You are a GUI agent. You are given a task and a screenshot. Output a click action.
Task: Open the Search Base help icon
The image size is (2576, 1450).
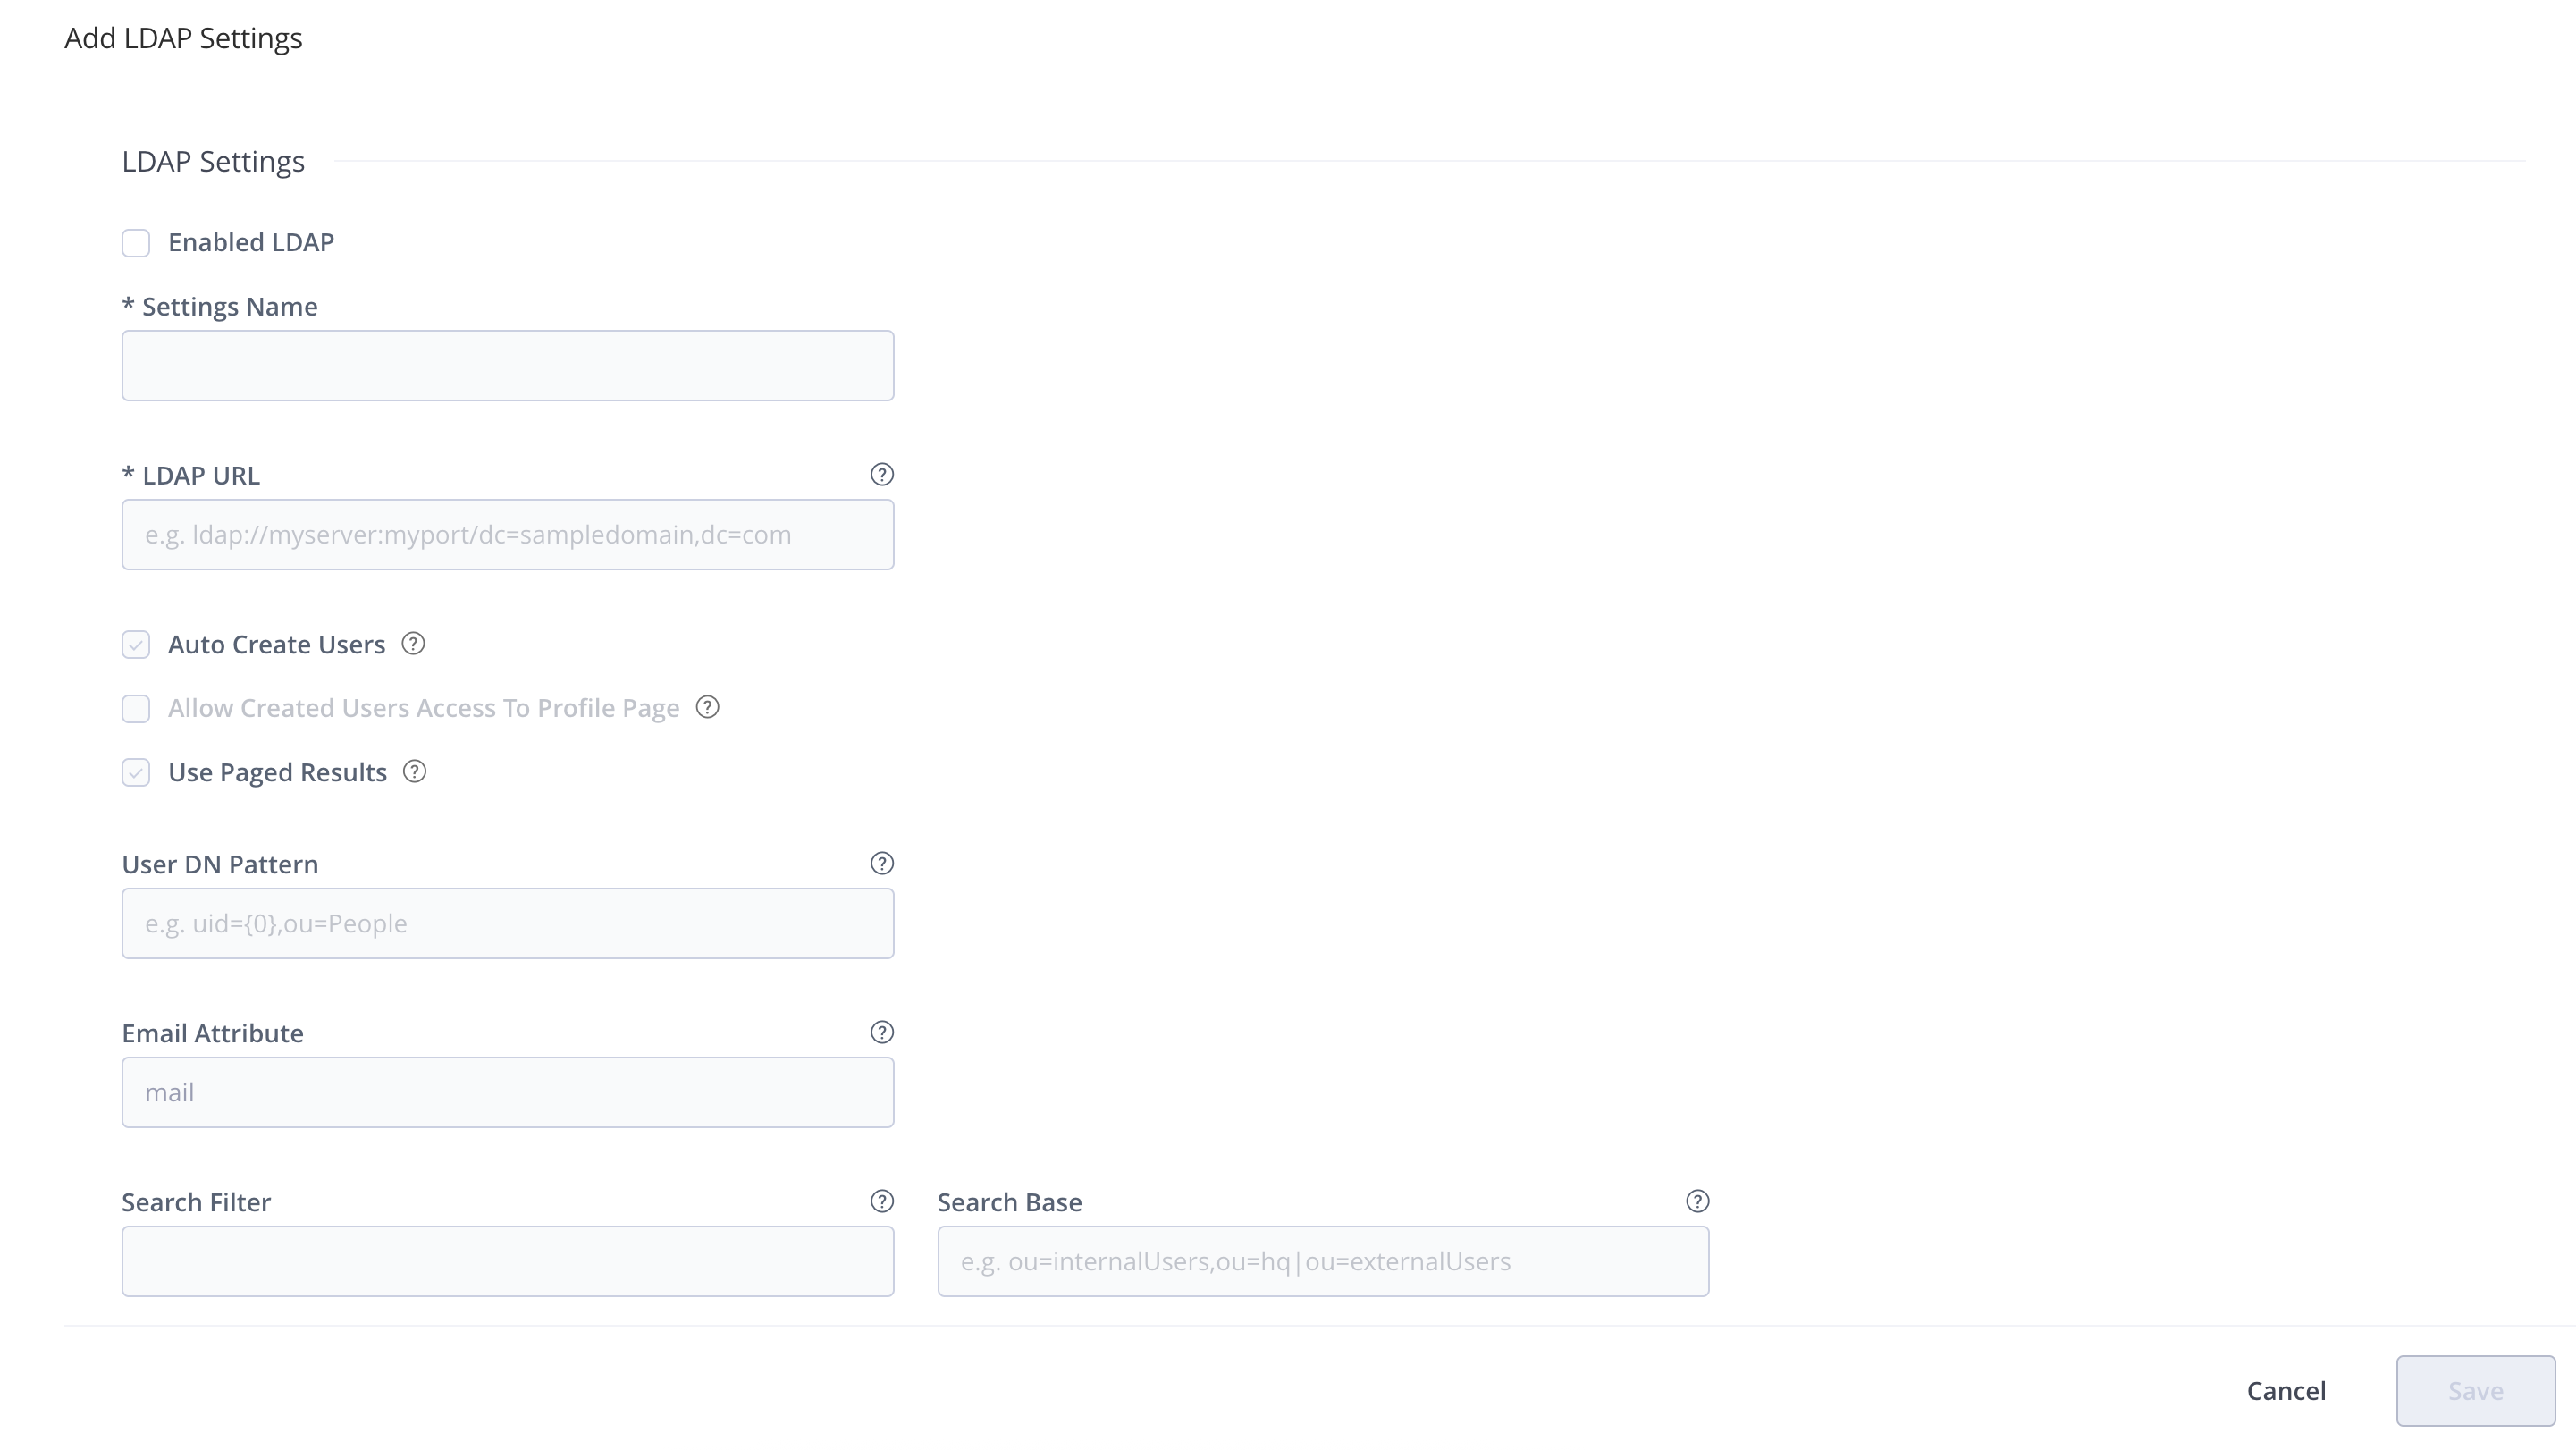pos(1697,1201)
